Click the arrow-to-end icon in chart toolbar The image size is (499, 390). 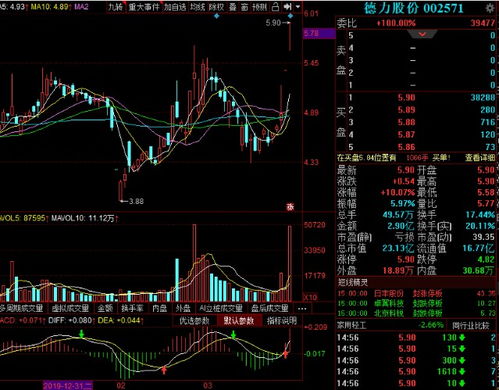coord(288,7)
